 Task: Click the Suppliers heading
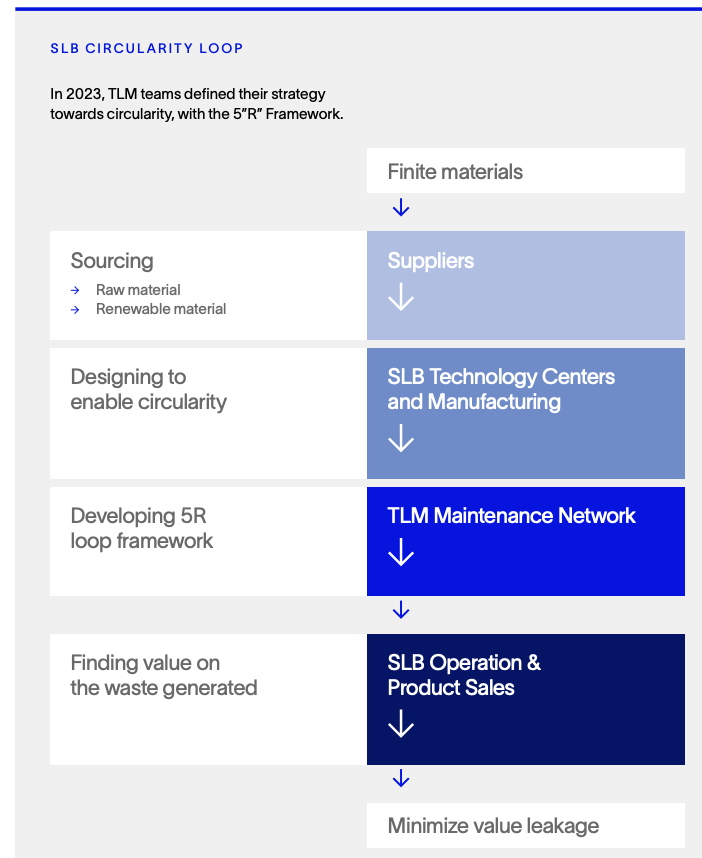pos(431,260)
